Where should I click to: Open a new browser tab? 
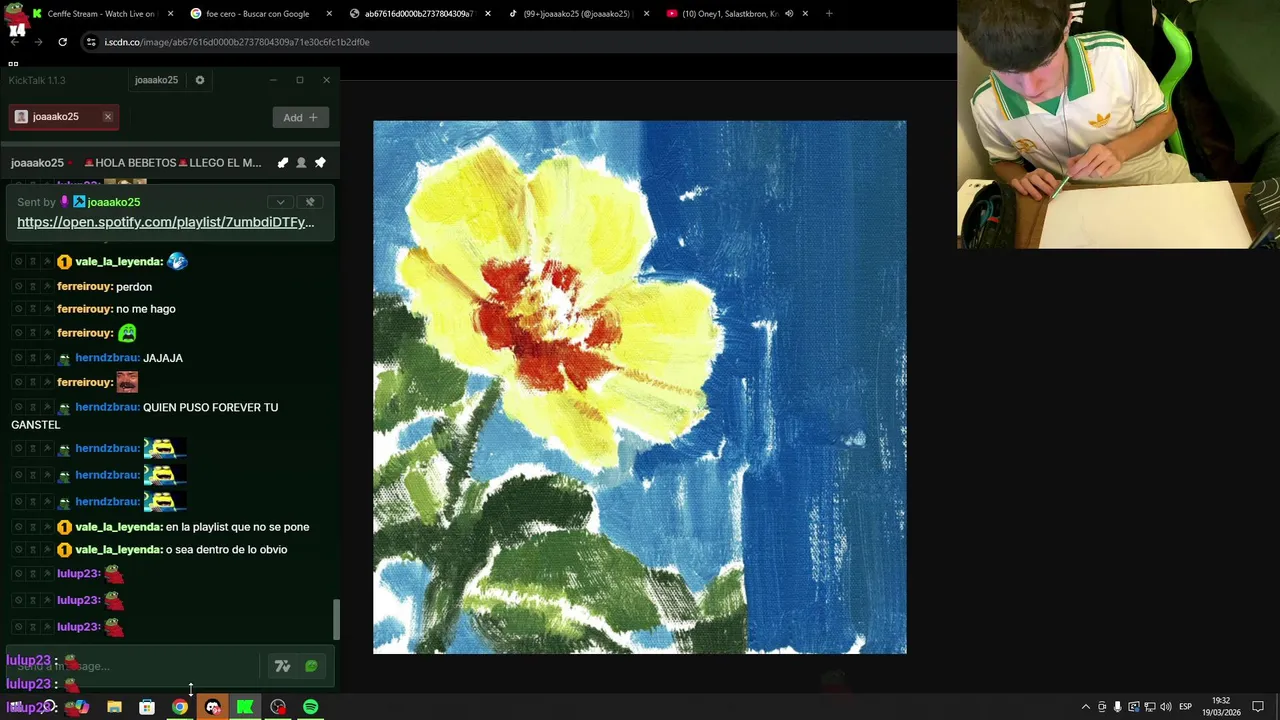tap(829, 14)
